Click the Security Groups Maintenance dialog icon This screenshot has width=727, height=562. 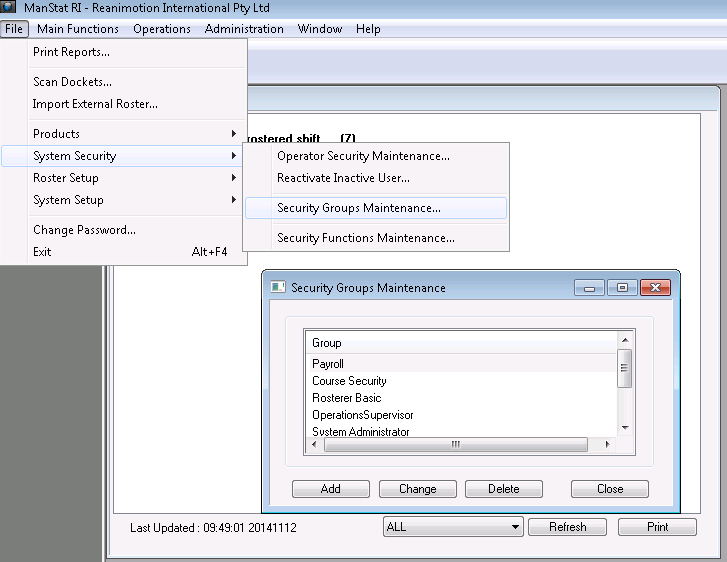tap(279, 288)
